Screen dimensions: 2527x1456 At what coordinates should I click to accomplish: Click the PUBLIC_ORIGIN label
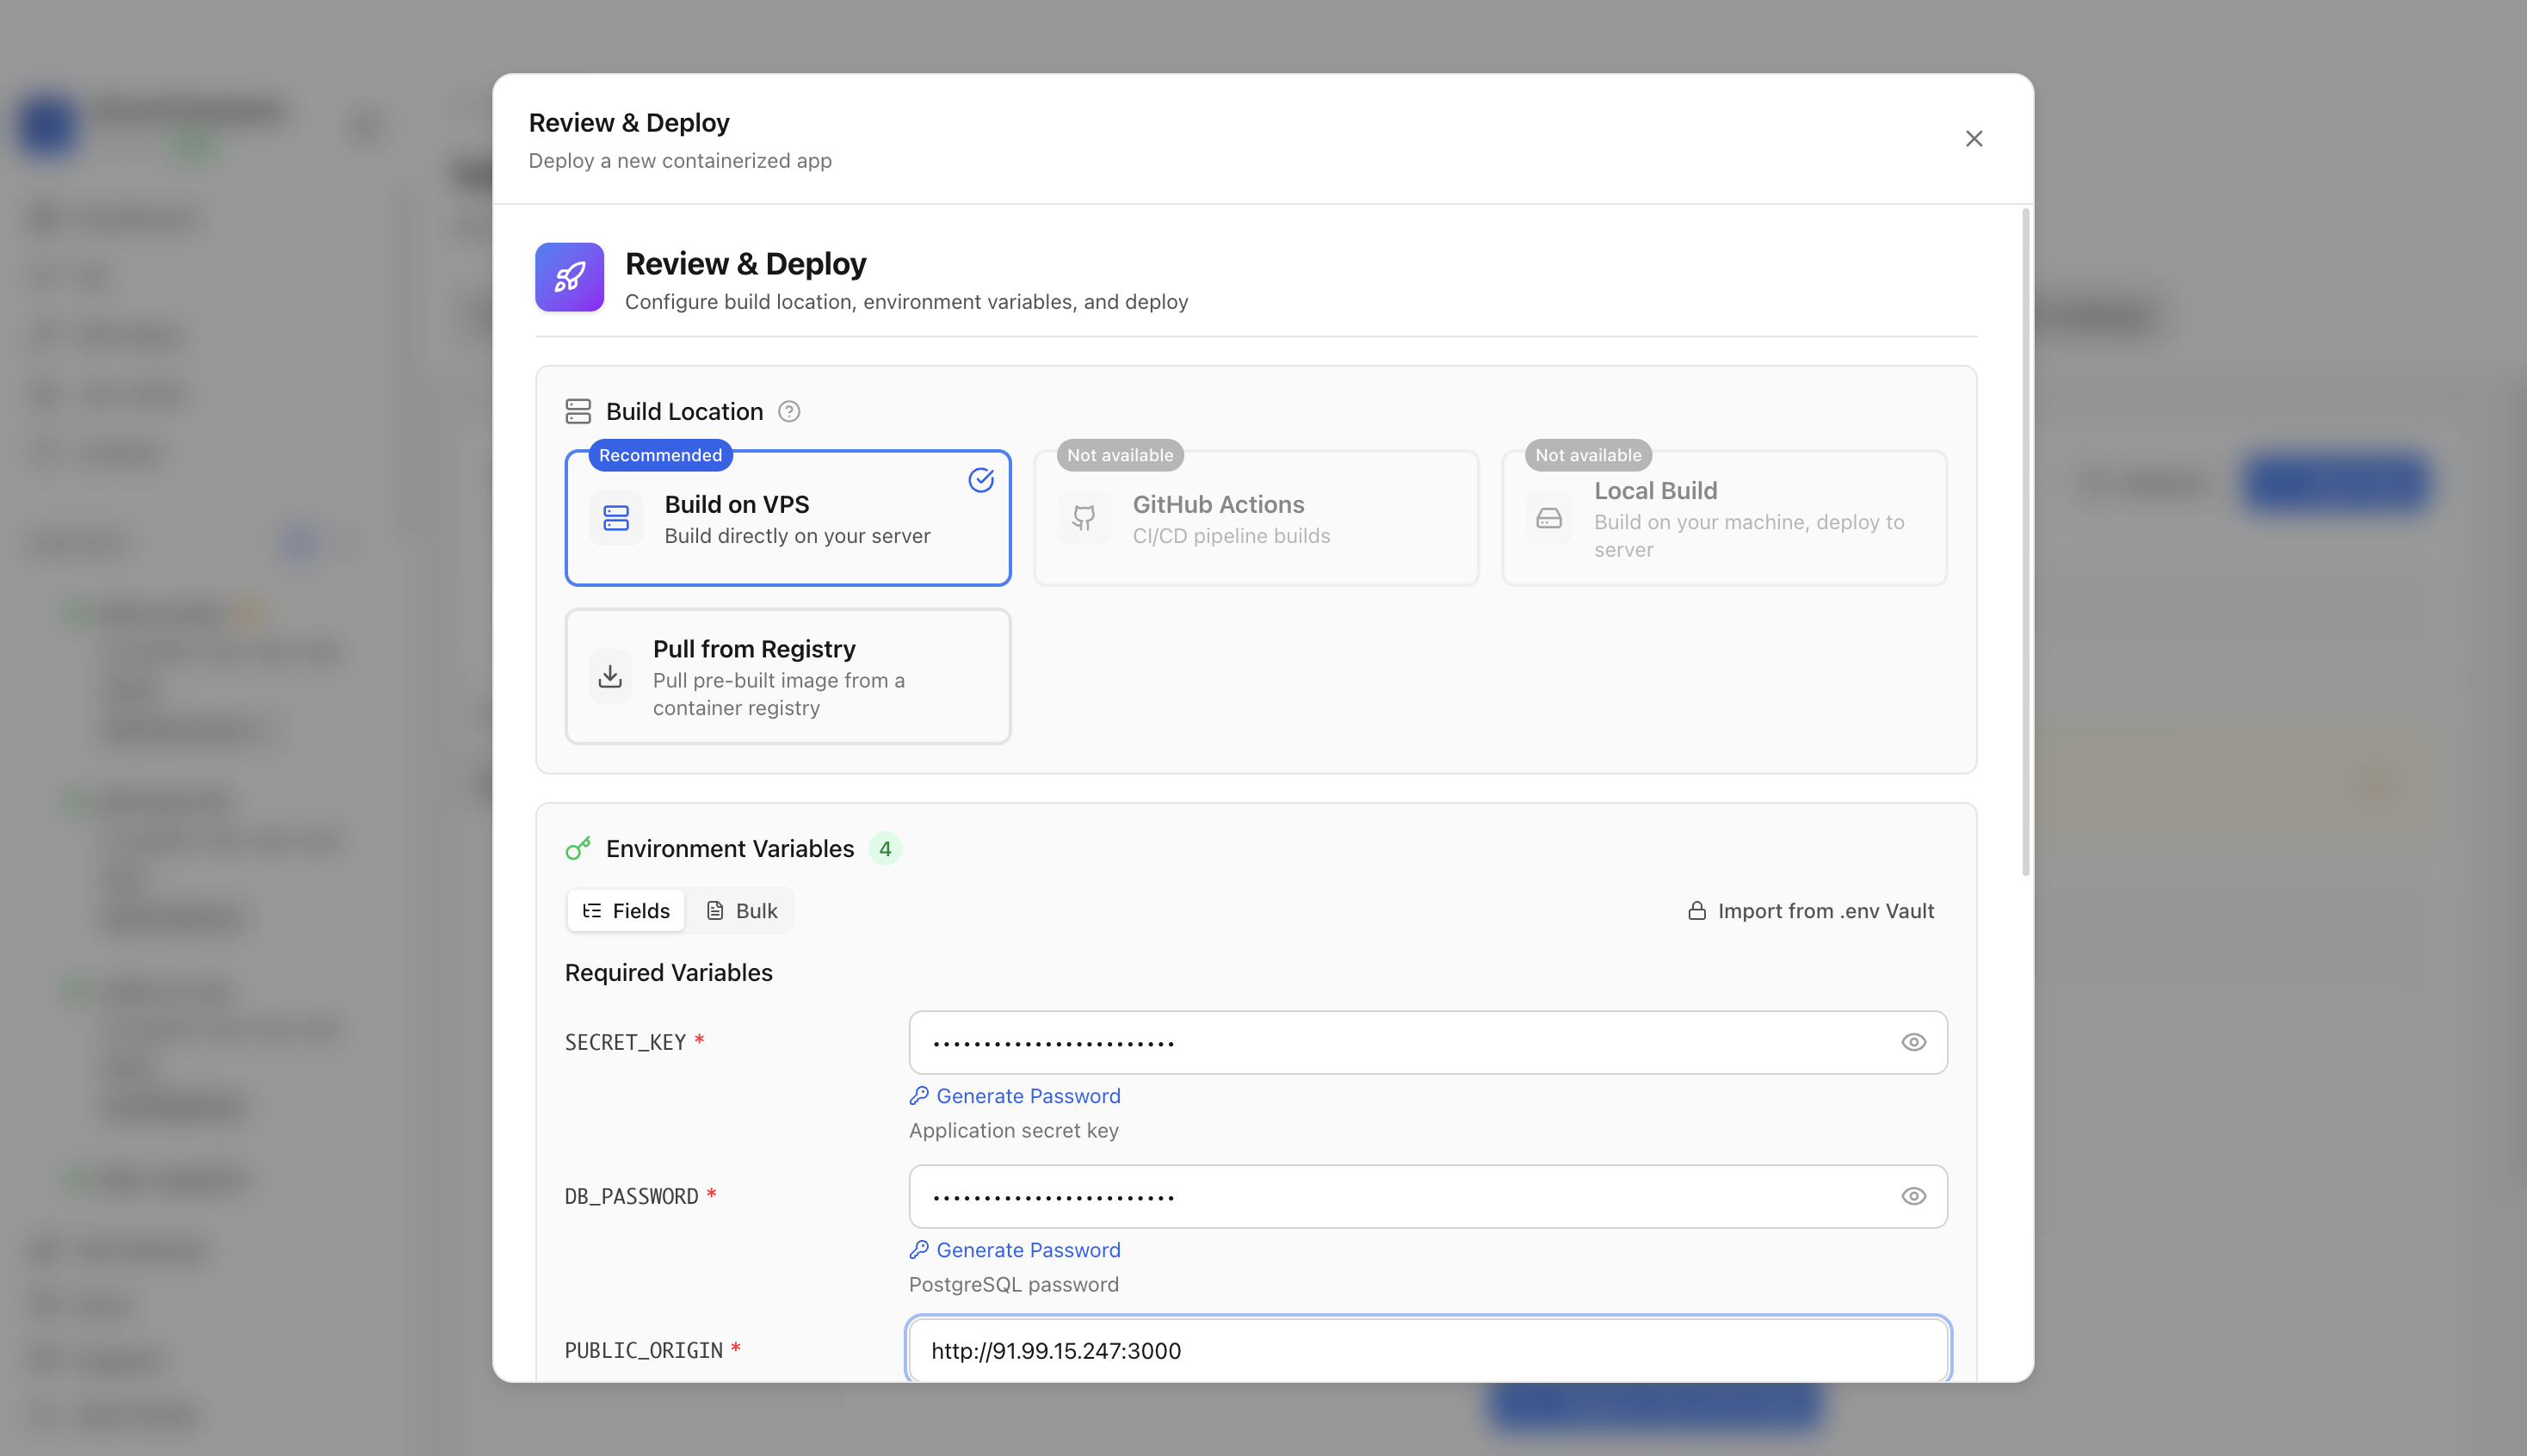[x=644, y=1351]
